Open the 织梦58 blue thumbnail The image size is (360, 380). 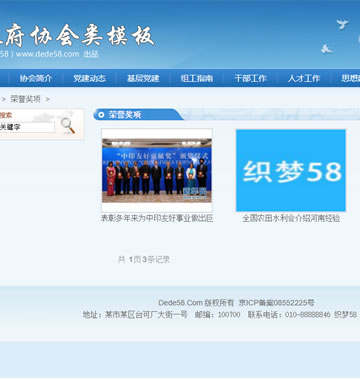(x=291, y=170)
